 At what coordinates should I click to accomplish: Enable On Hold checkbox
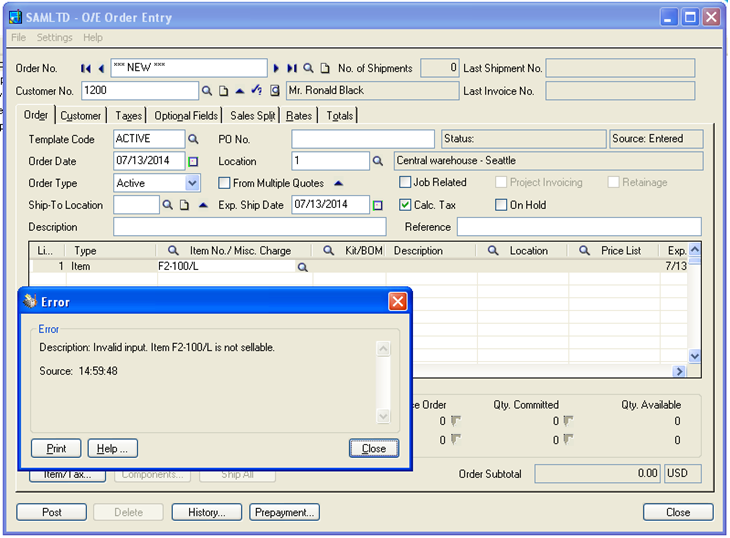pos(501,205)
